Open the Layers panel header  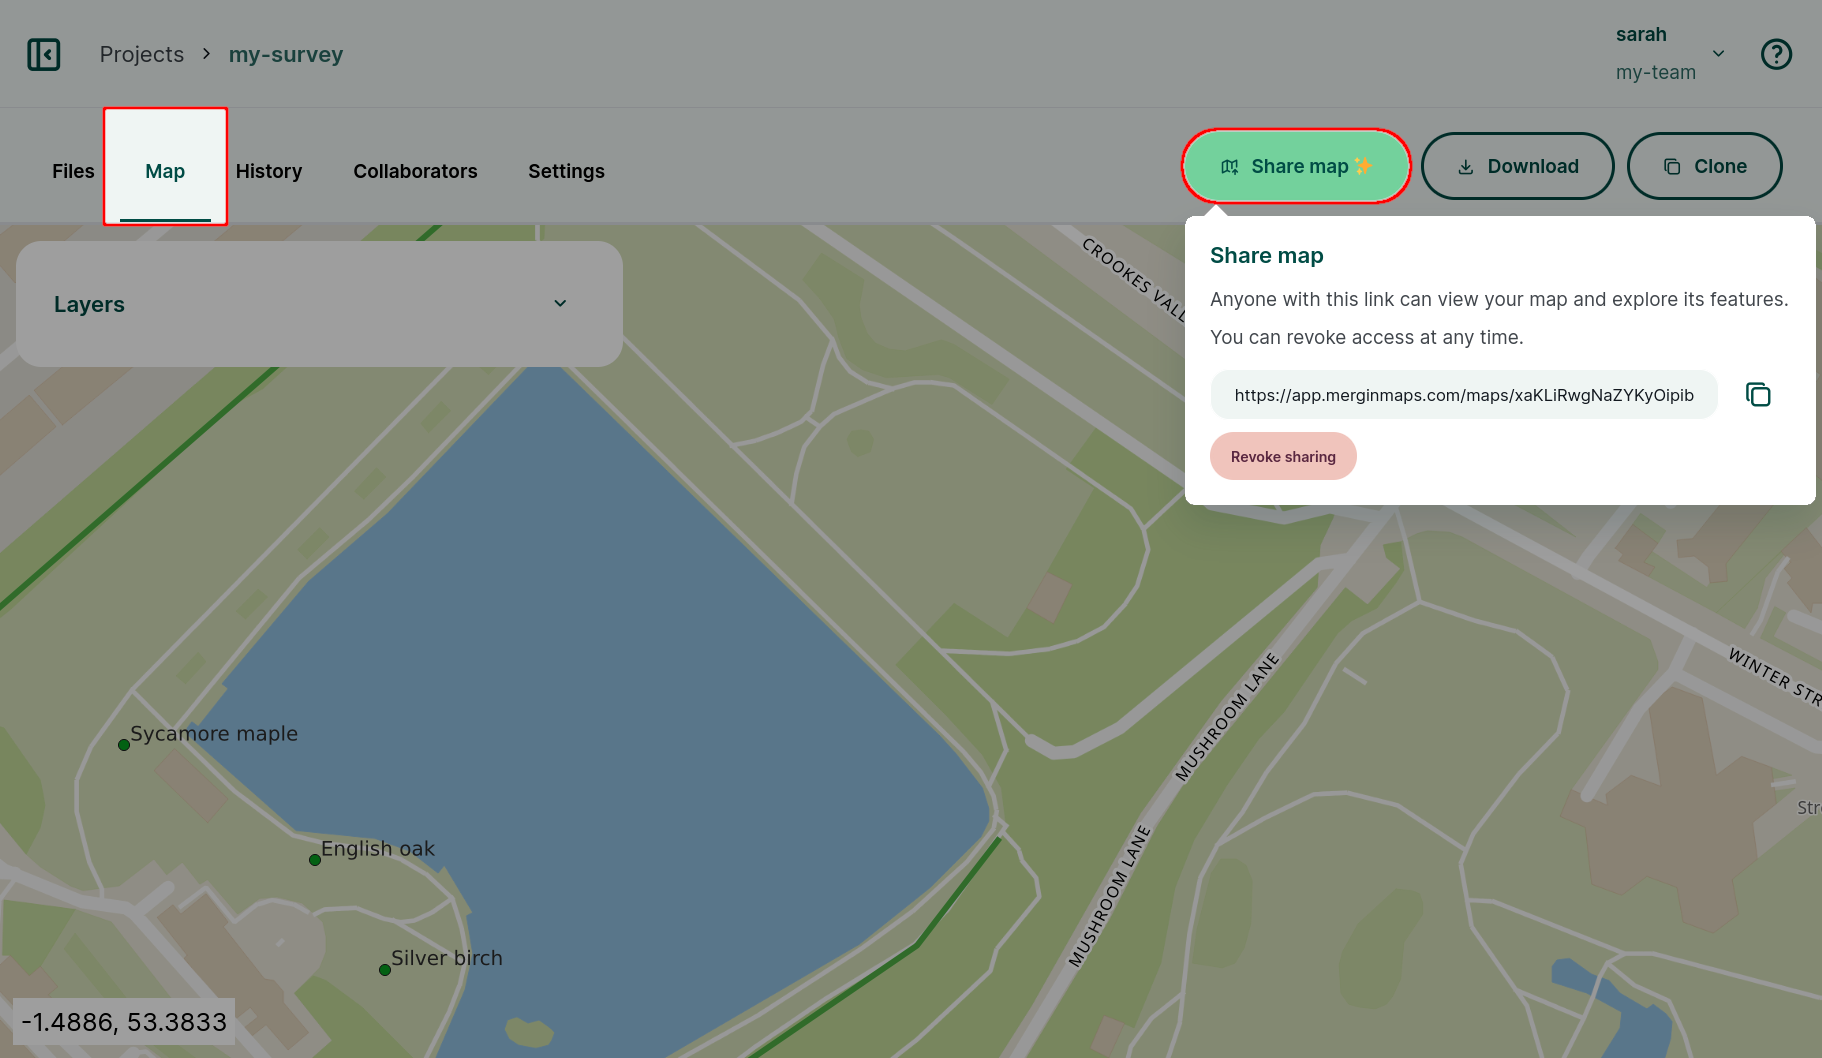(89, 303)
